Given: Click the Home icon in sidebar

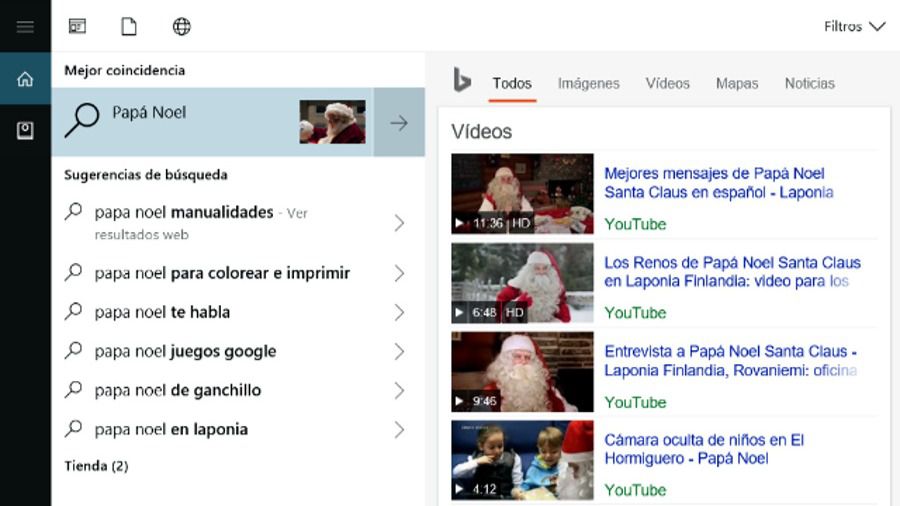Looking at the screenshot, I should pos(25,79).
